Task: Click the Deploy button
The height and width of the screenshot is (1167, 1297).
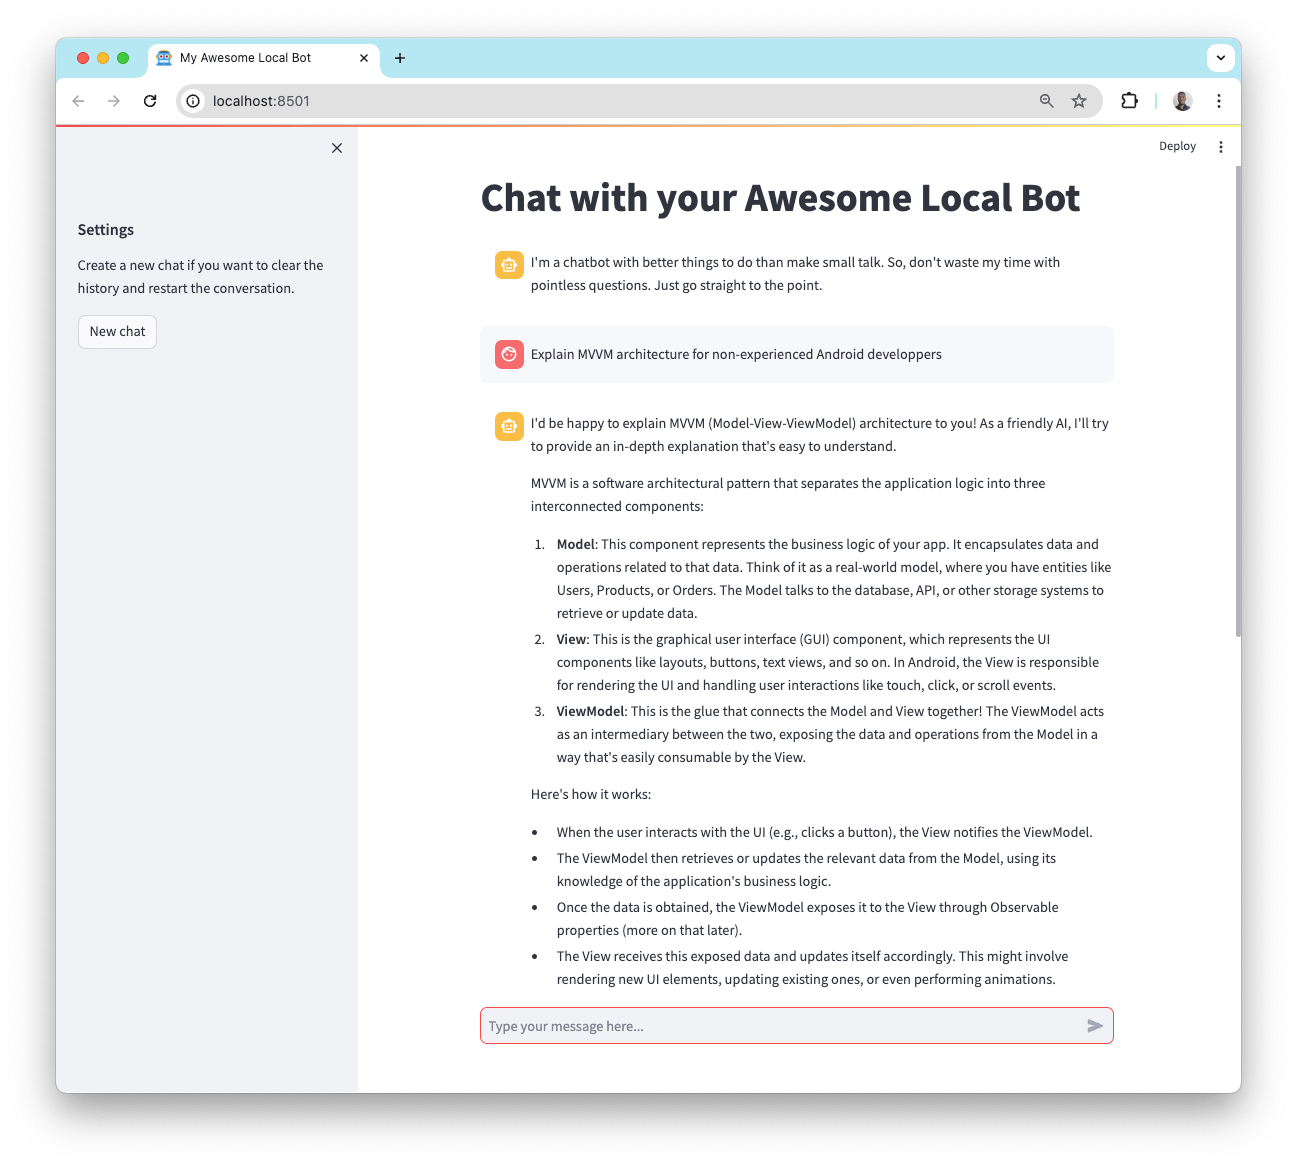Action: tap(1177, 146)
